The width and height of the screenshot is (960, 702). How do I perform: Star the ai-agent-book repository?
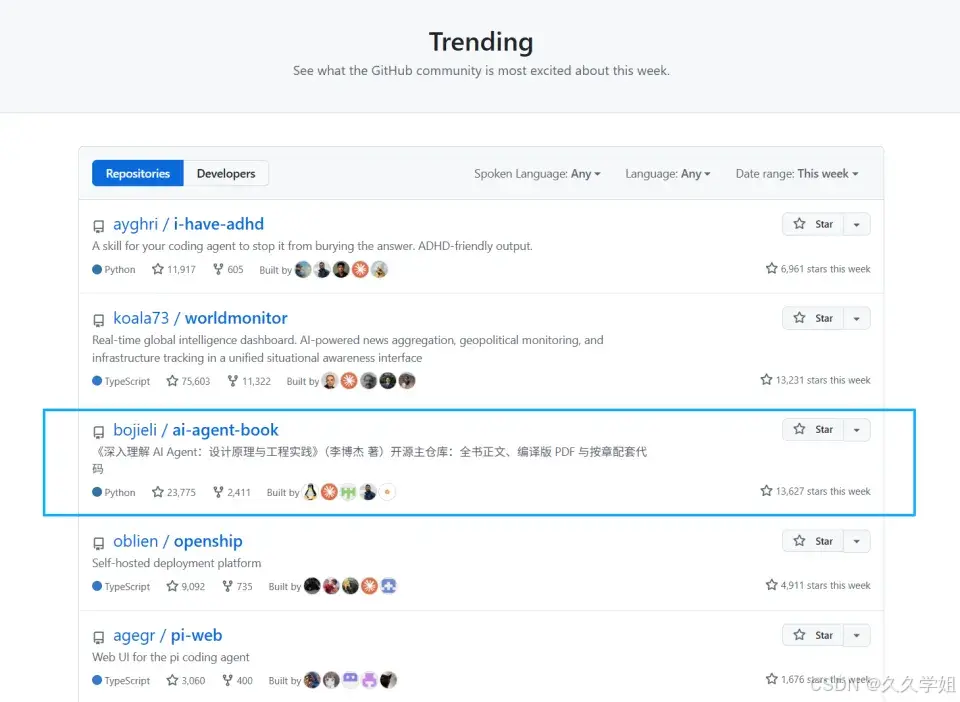(813, 430)
